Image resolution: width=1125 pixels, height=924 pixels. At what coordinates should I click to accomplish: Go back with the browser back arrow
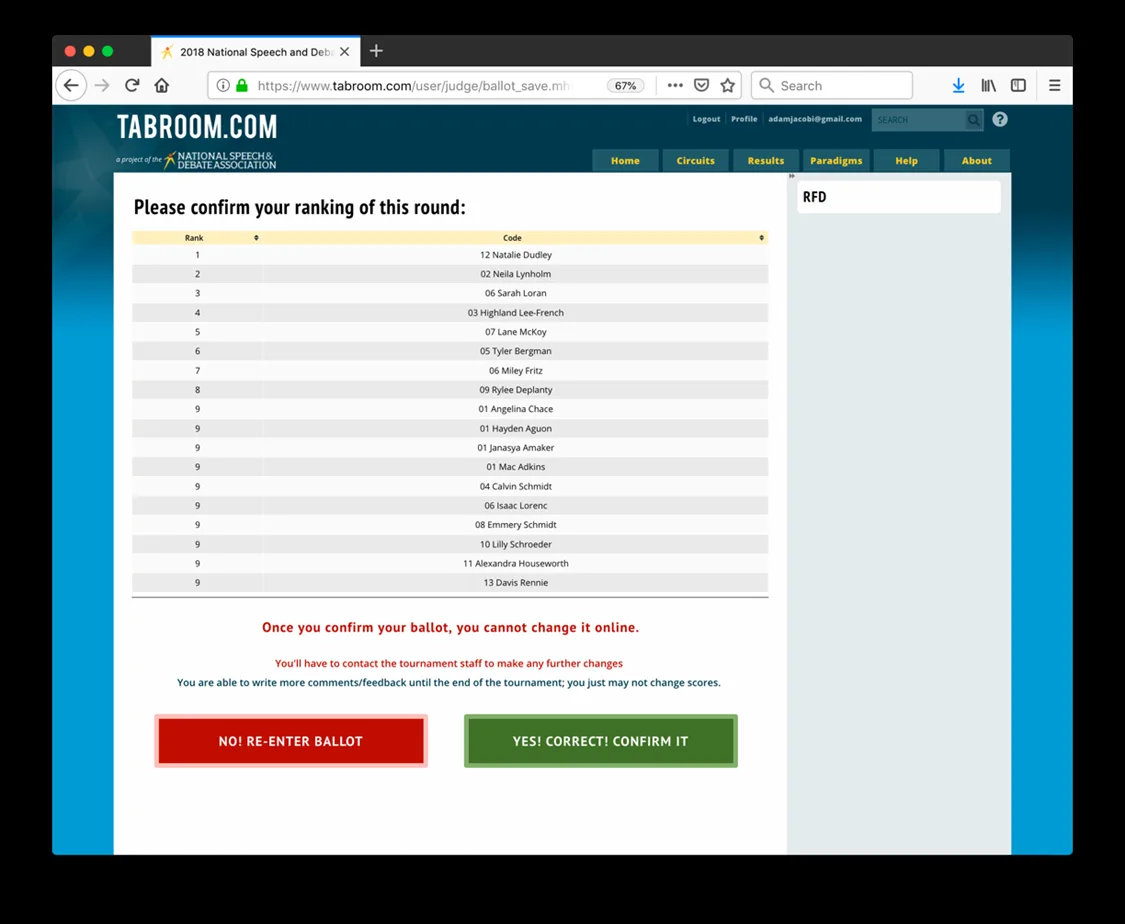[71, 85]
